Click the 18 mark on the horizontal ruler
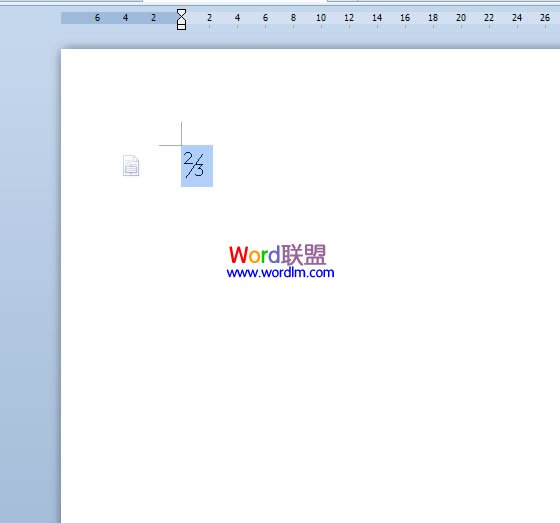This screenshot has width=560, height=523. coord(433,18)
